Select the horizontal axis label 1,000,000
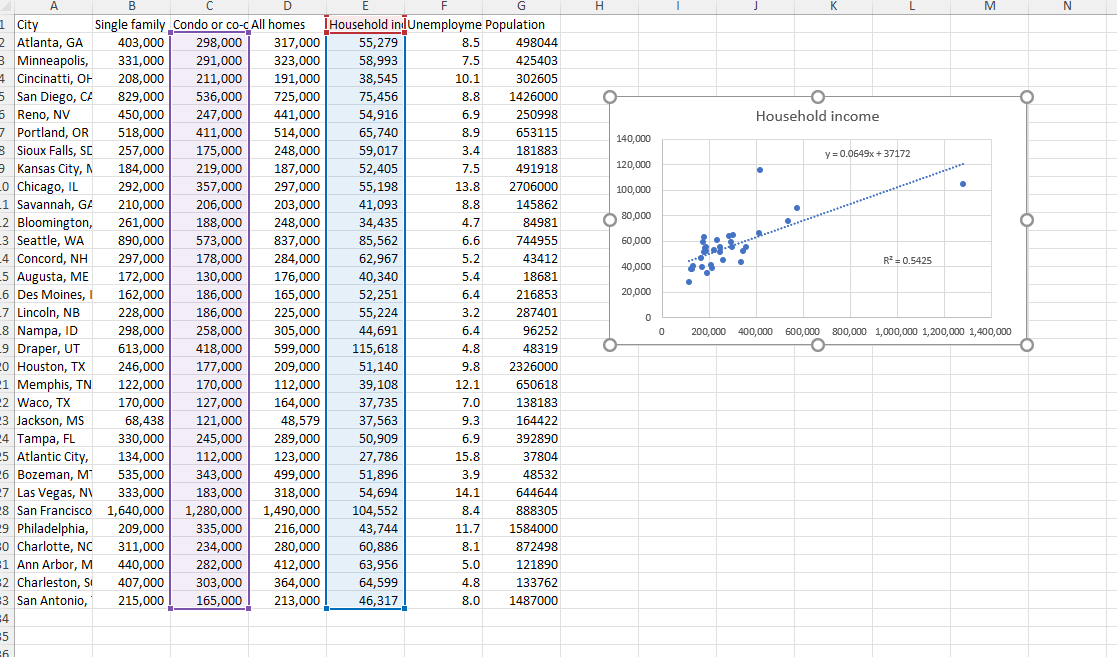Viewport: 1117px width, 657px height. [x=896, y=331]
